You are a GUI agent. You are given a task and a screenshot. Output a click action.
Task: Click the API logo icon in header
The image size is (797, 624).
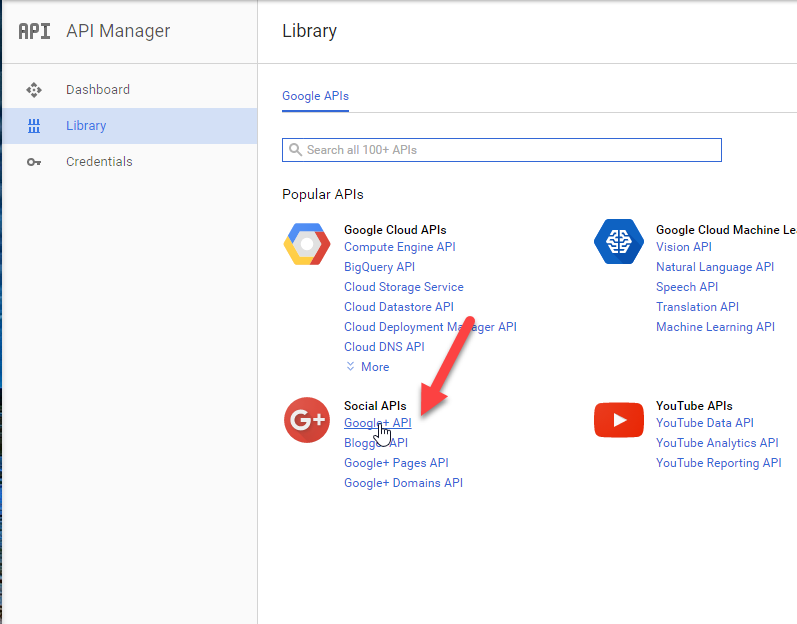point(35,31)
